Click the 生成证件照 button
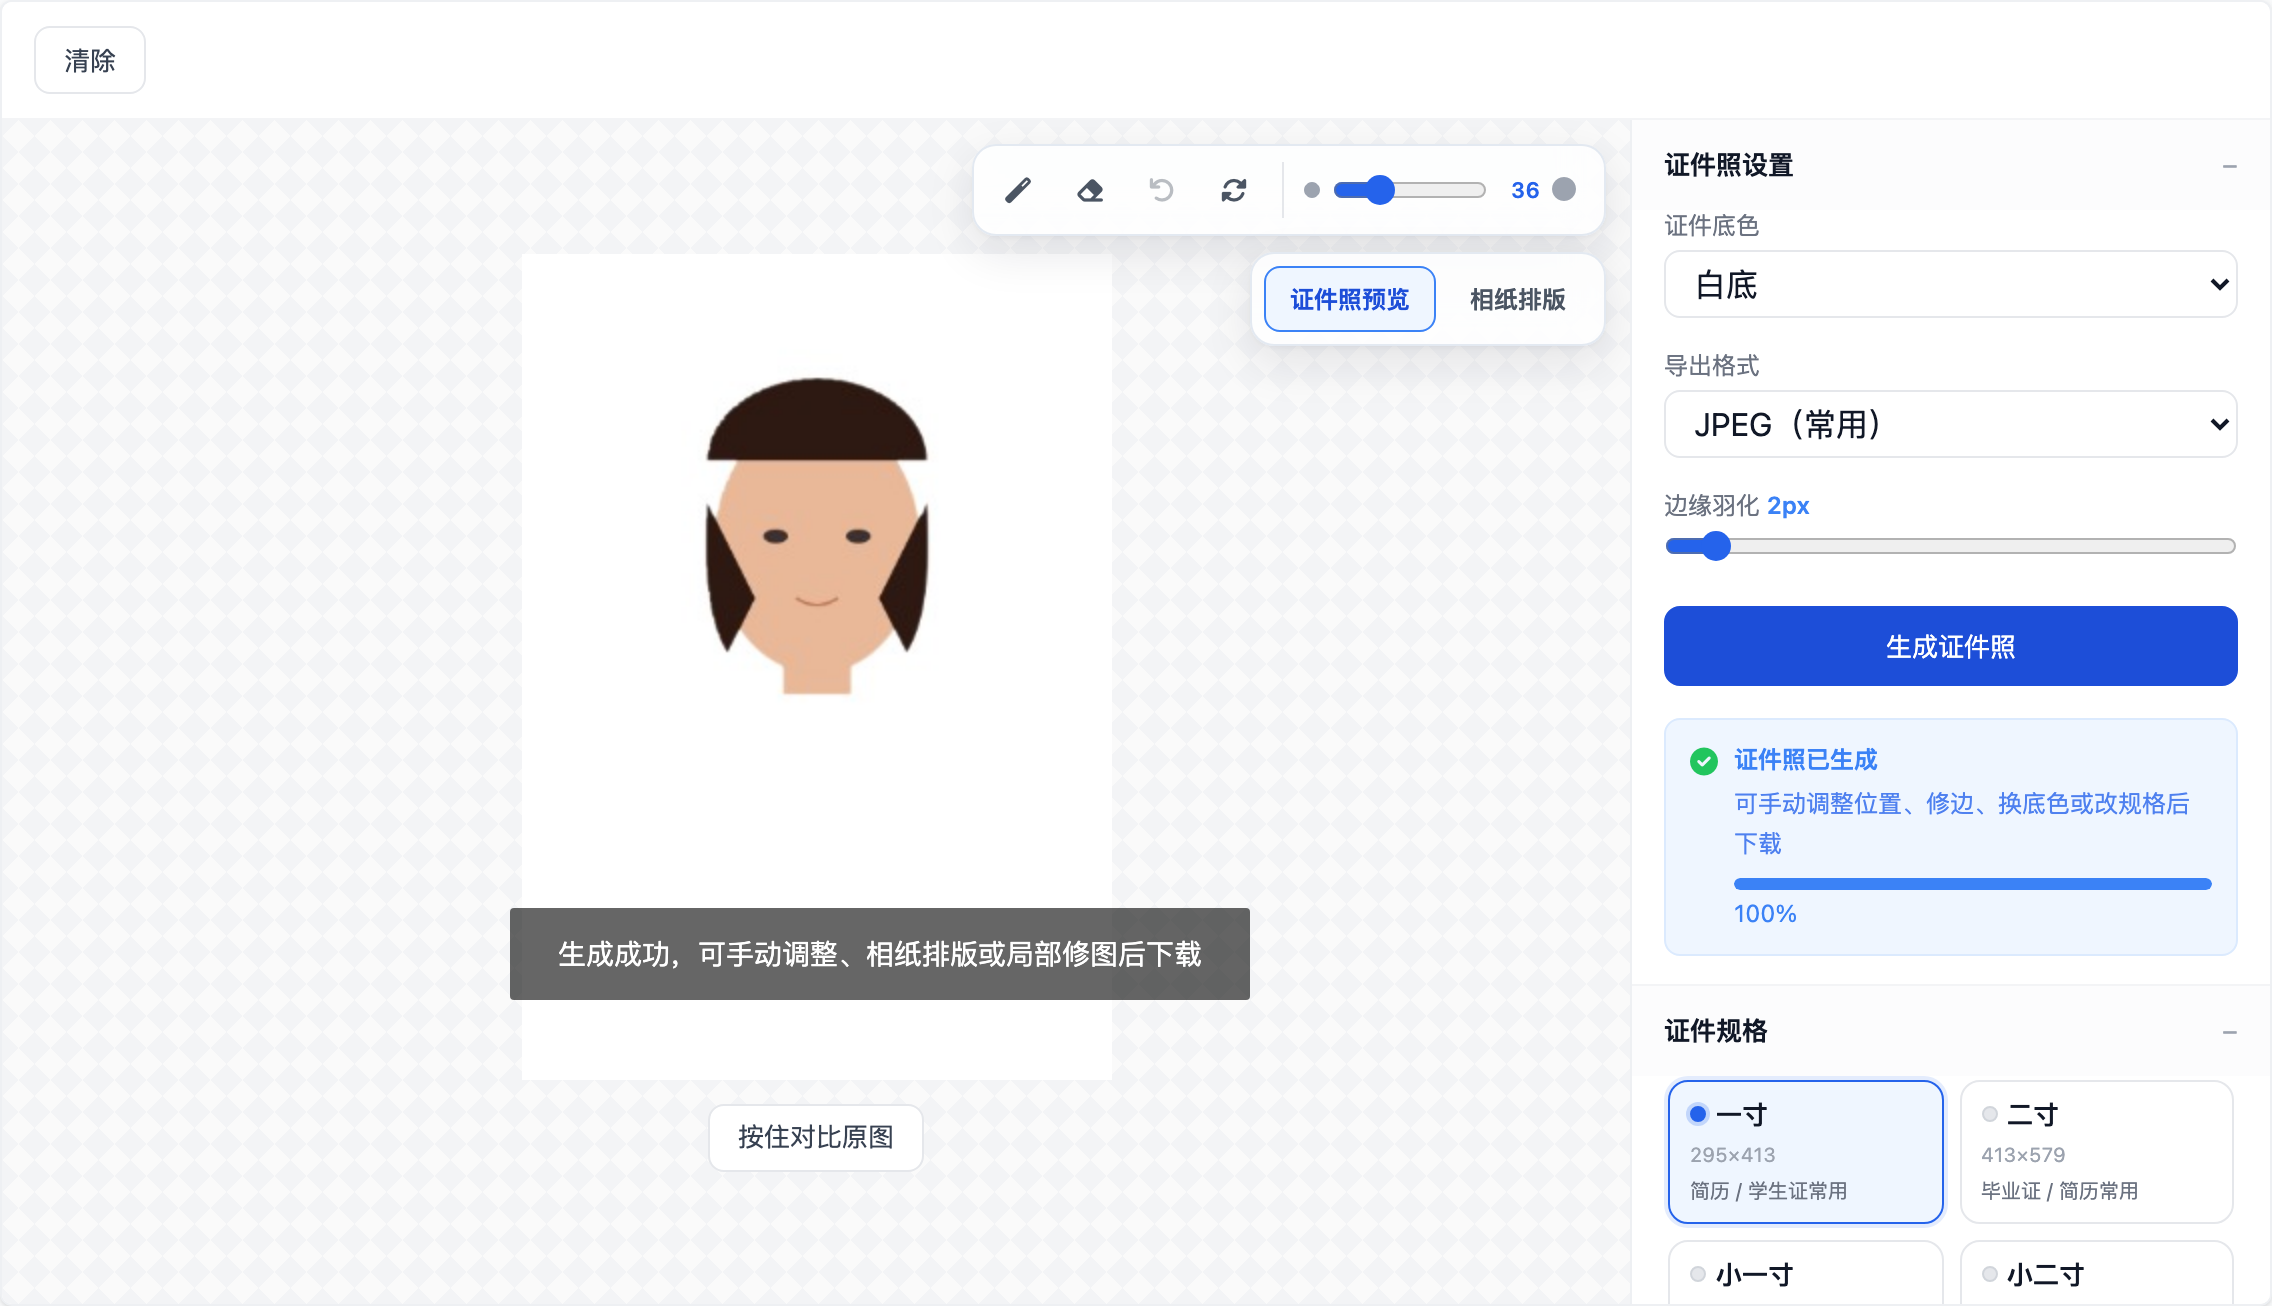 tap(1950, 646)
